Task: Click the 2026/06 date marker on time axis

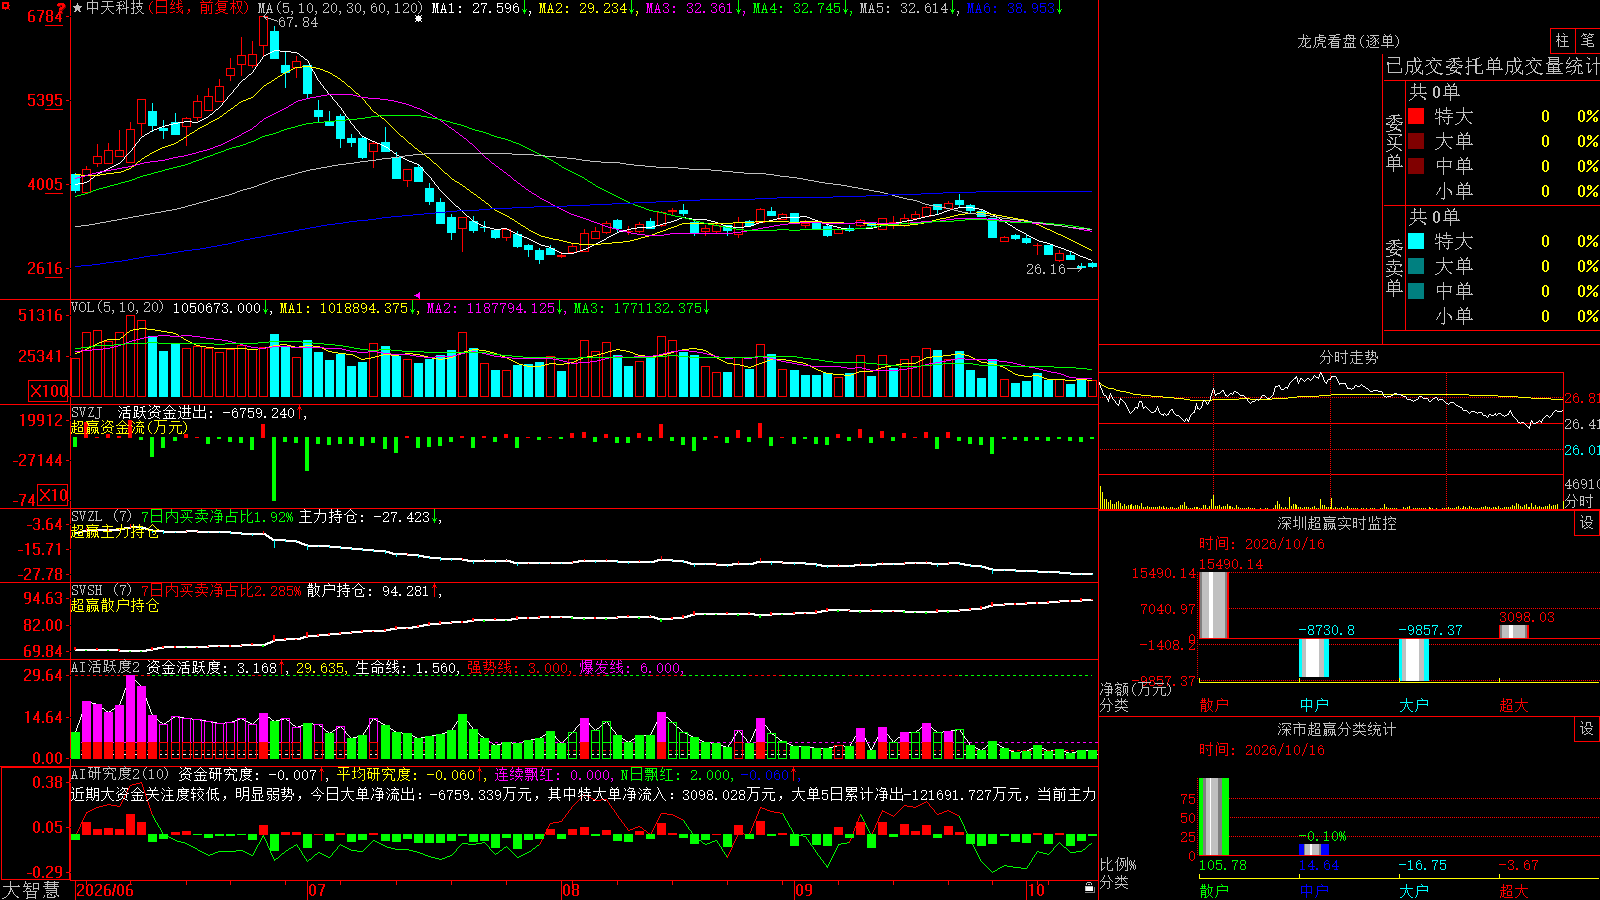Action: [105, 890]
